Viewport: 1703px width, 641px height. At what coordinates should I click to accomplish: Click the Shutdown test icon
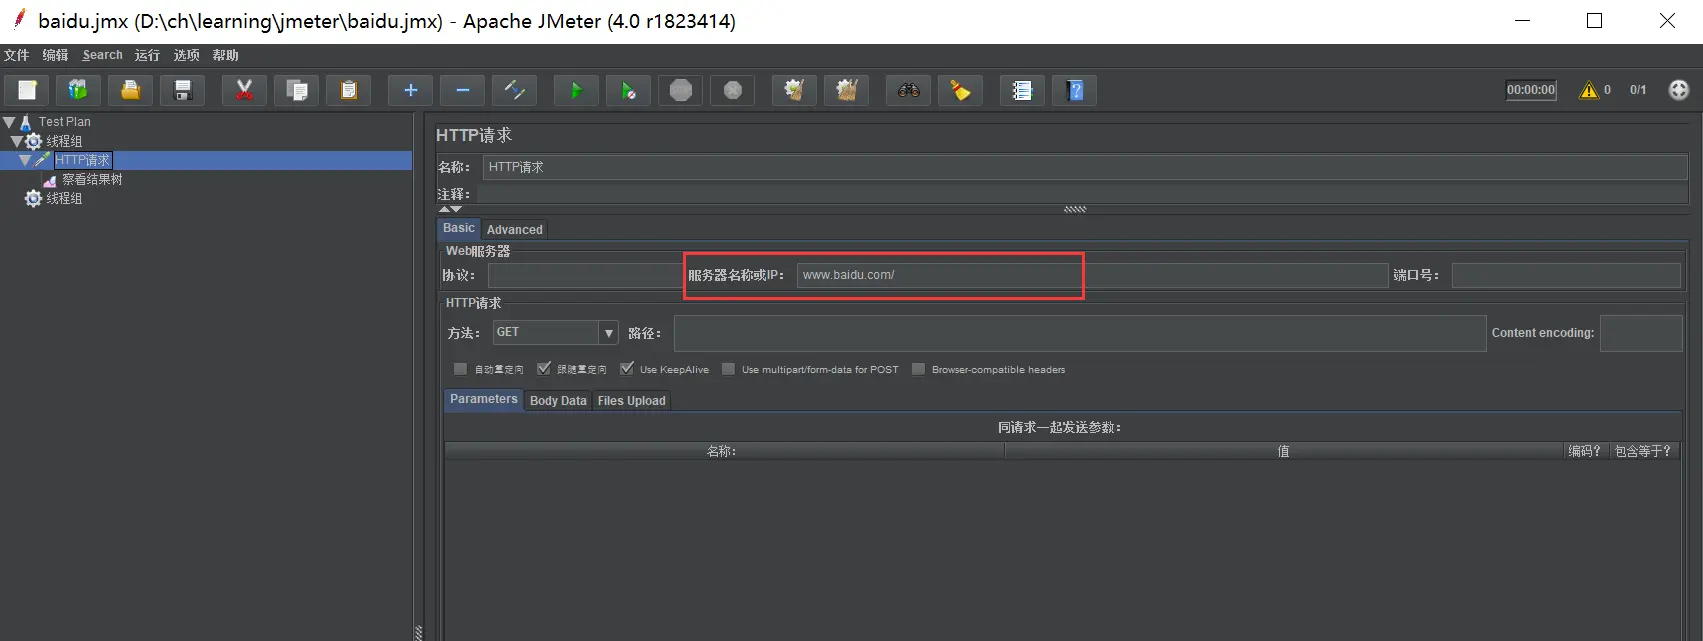pos(732,90)
